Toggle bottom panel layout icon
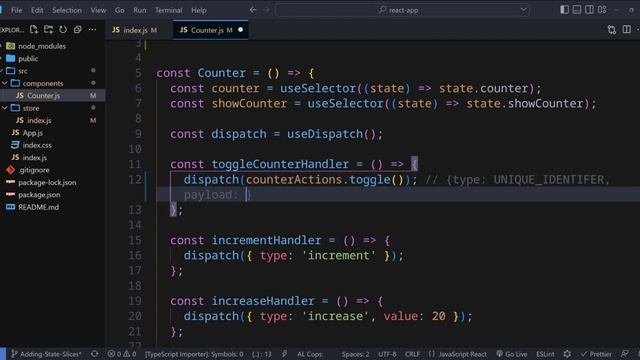Screen dimensions: 640x360 tap(577, 9)
